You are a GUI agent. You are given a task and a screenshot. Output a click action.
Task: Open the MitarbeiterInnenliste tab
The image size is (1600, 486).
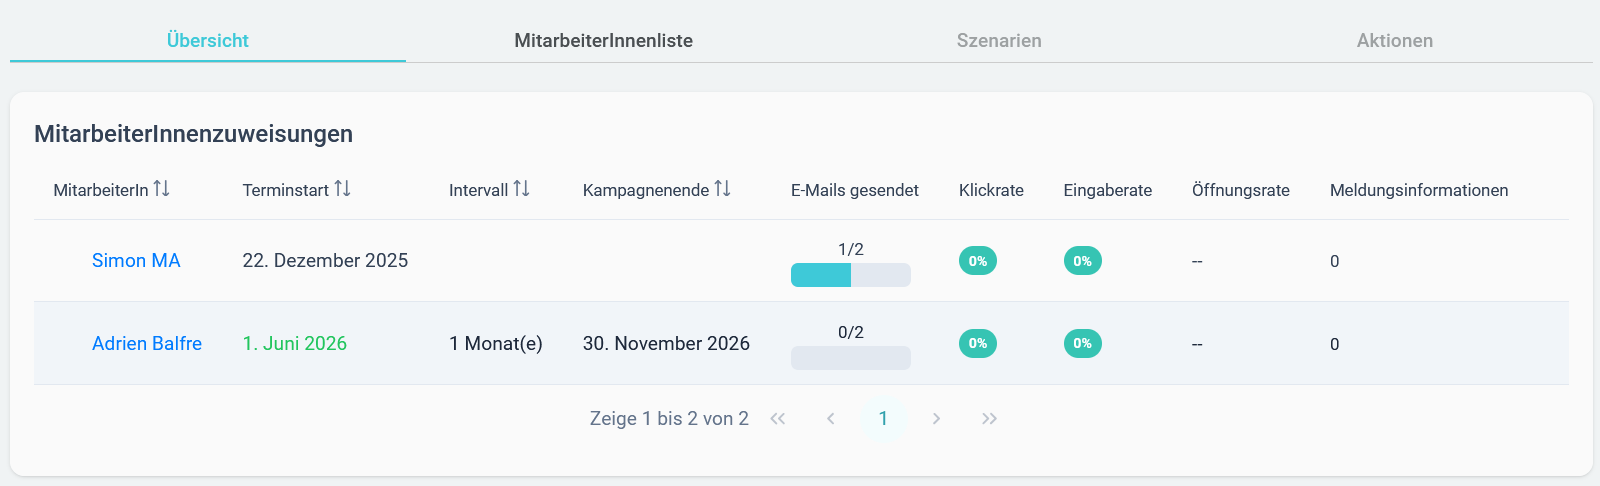coord(604,41)
